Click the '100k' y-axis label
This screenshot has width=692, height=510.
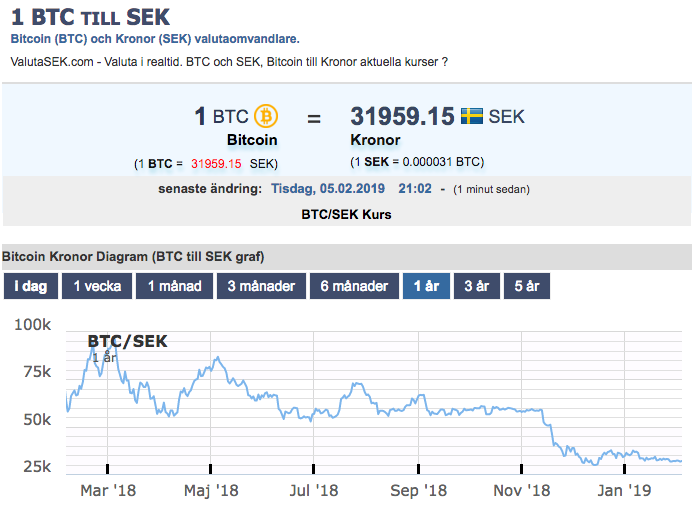(x=33, y=325)
